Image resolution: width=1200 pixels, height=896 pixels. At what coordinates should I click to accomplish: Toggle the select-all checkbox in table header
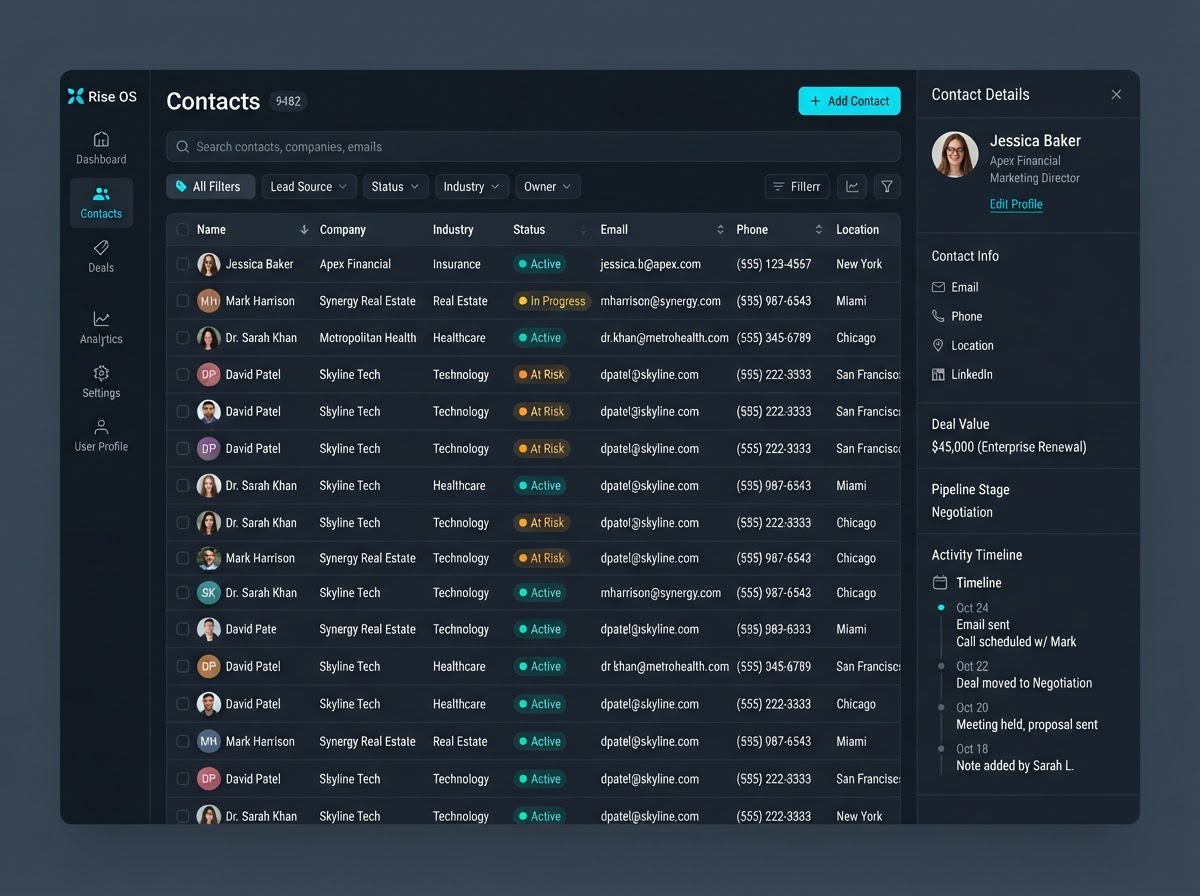pyautogui.click(x=182, y=230)
